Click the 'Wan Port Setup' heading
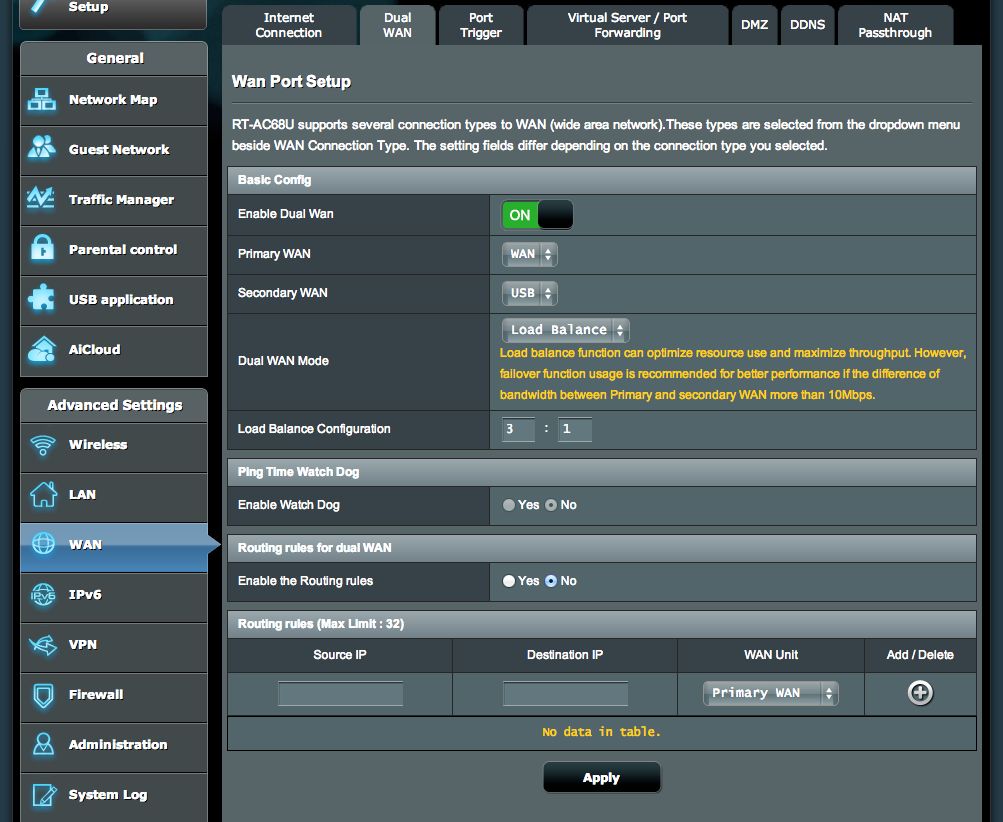Viewport: 1003px width, 822px height. [291, 81]
